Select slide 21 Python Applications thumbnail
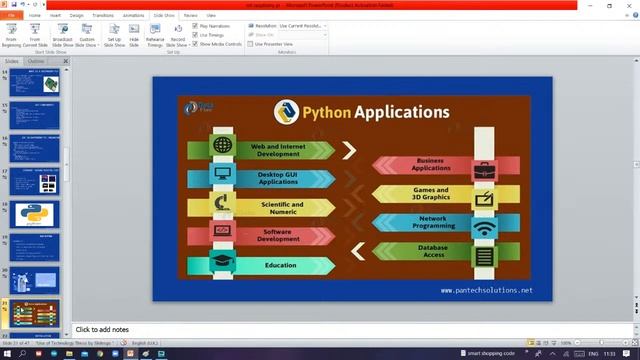Image resolution: width=640 pixels, height=360 pixels. 34,313
